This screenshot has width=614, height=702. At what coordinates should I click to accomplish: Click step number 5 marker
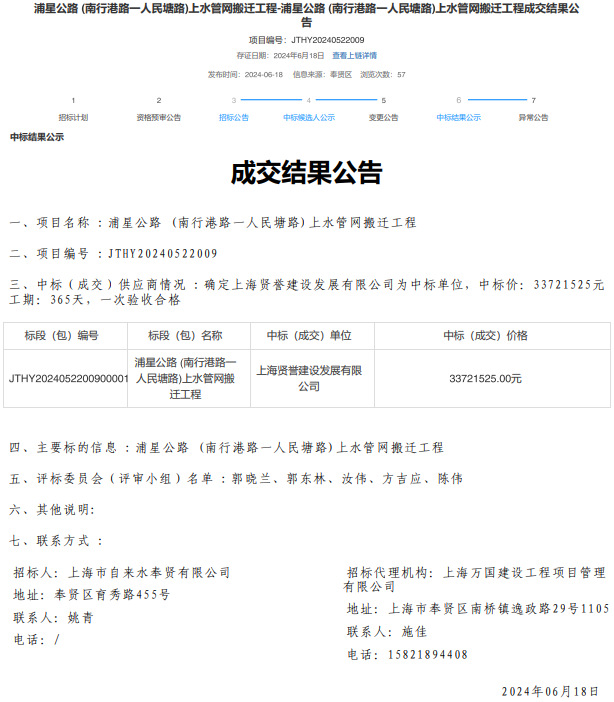pyautogui.click(x=383, y=100)
